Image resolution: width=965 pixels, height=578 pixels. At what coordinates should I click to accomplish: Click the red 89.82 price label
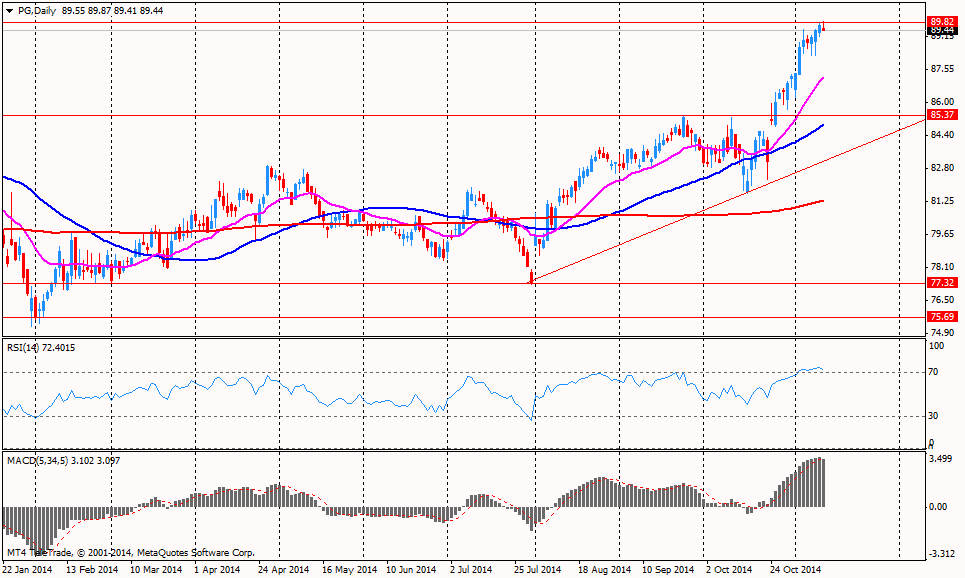pyautogui.click(x=940, y=21)
